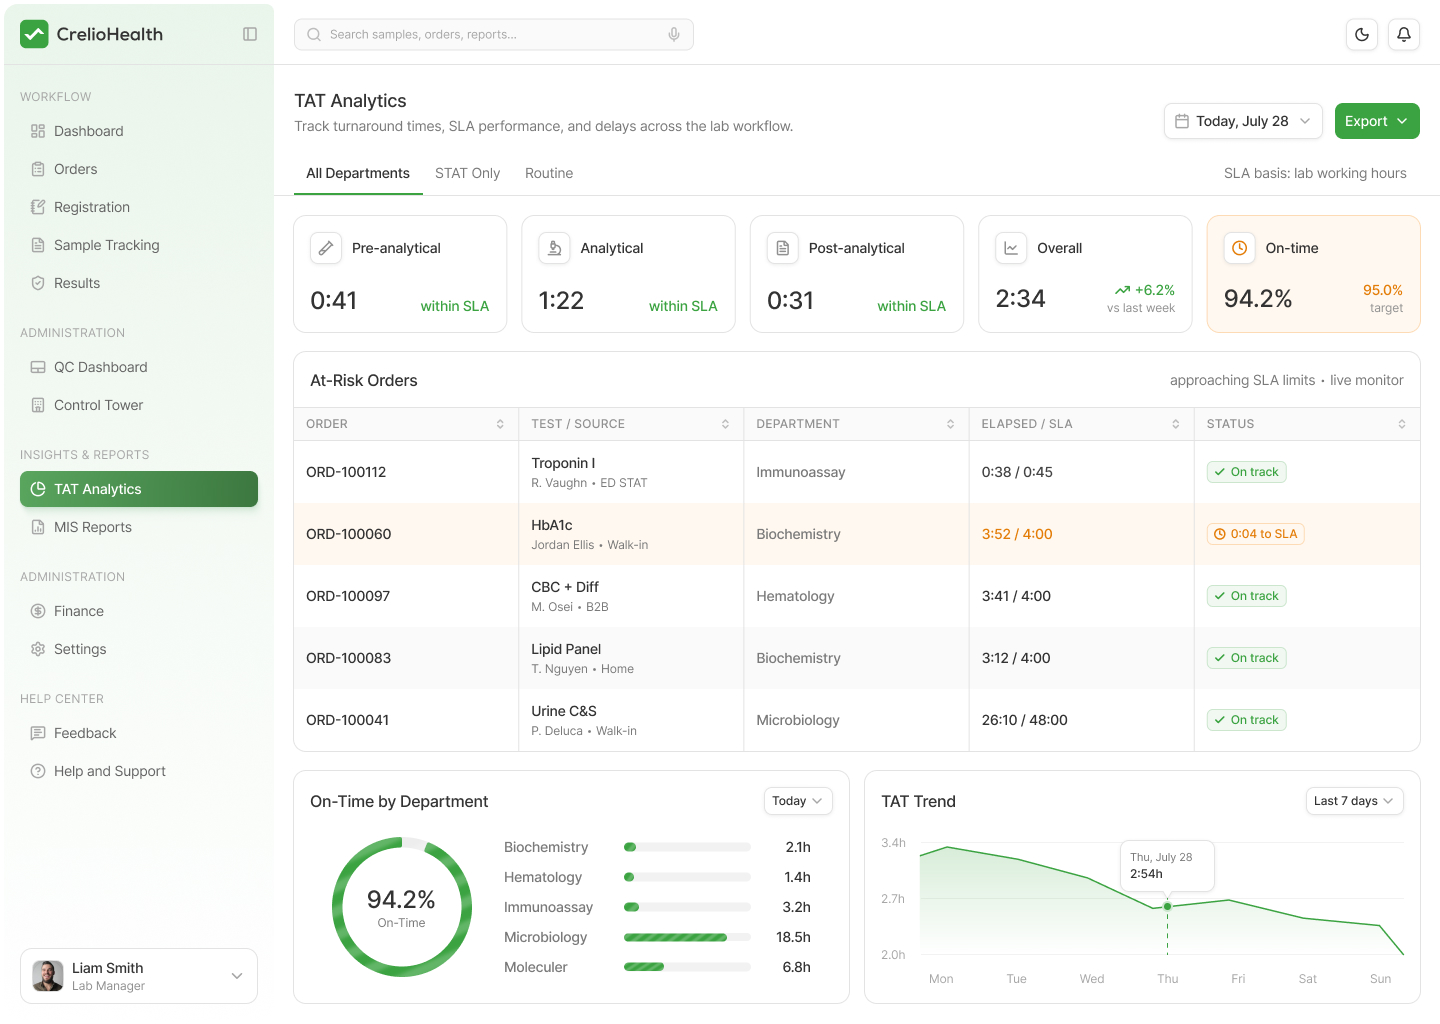Screen dimensions: 1440x1024
Task: Click the Troponin I test name
Action: pos(563,463)
